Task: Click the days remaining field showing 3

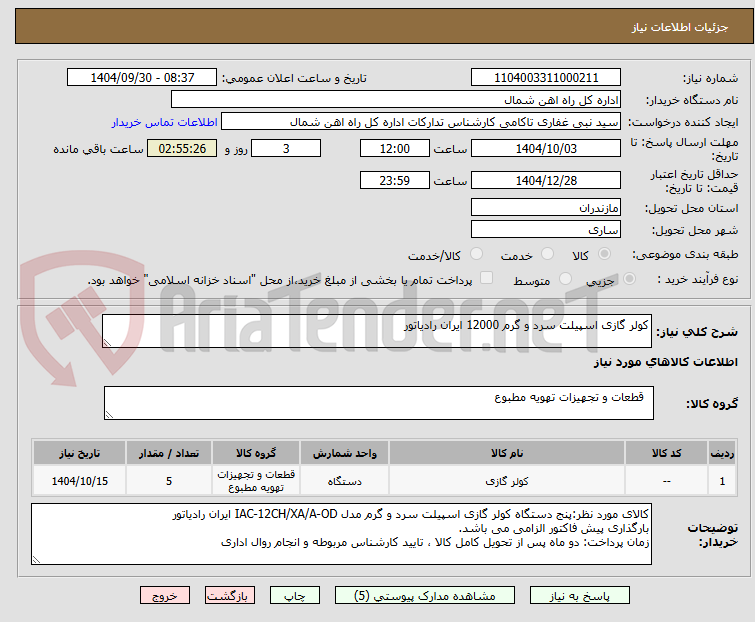Action: (286, 148)
